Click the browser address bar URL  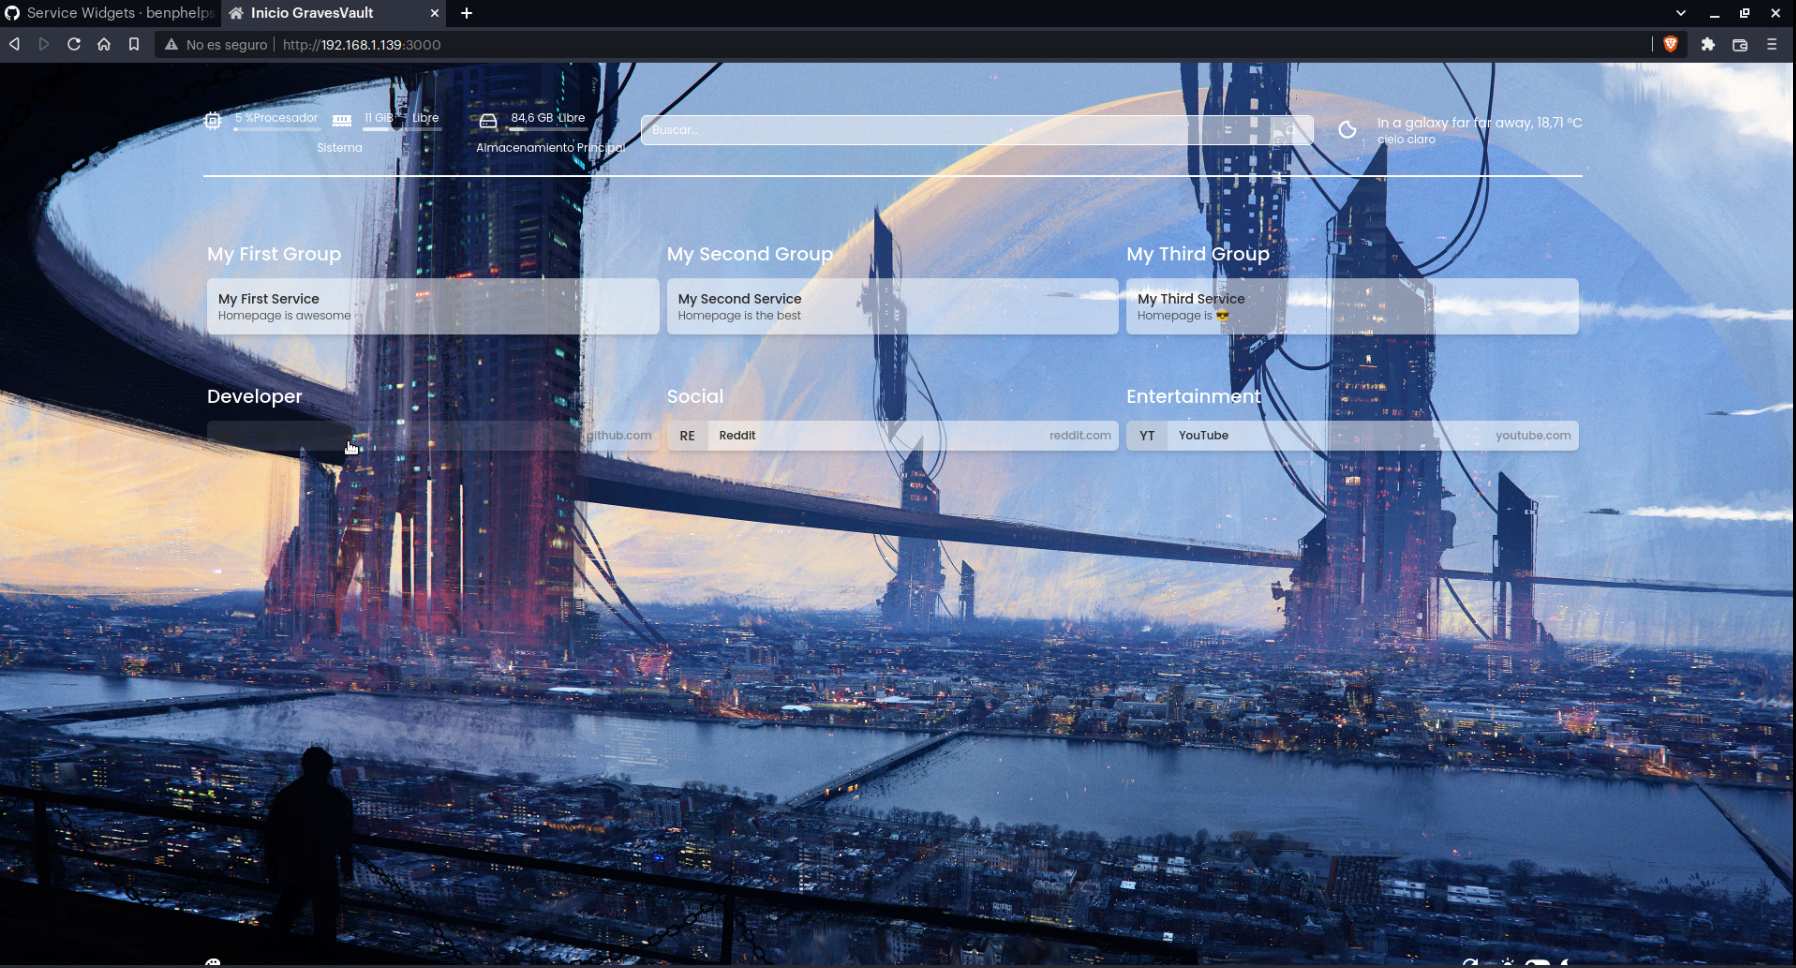pos(362,45)
